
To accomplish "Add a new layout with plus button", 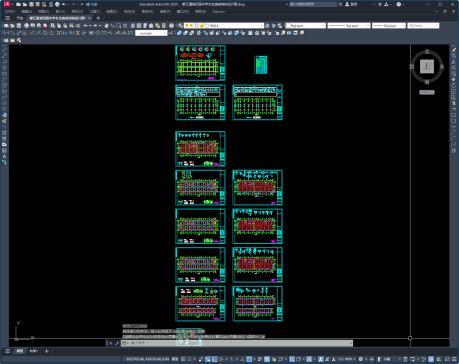I will tap(47, 351).
